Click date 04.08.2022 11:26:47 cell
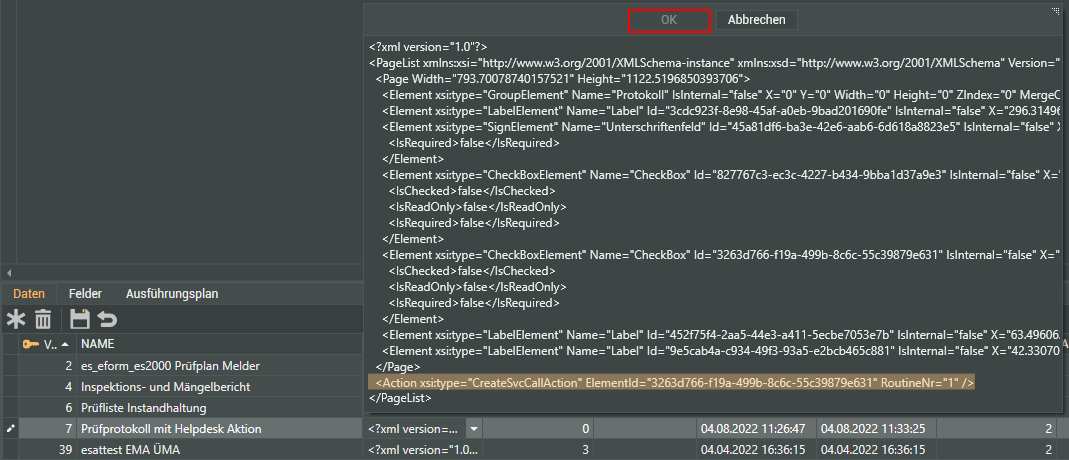The image size is (1069, 460). pyautogui.click(x=755, y=429)
